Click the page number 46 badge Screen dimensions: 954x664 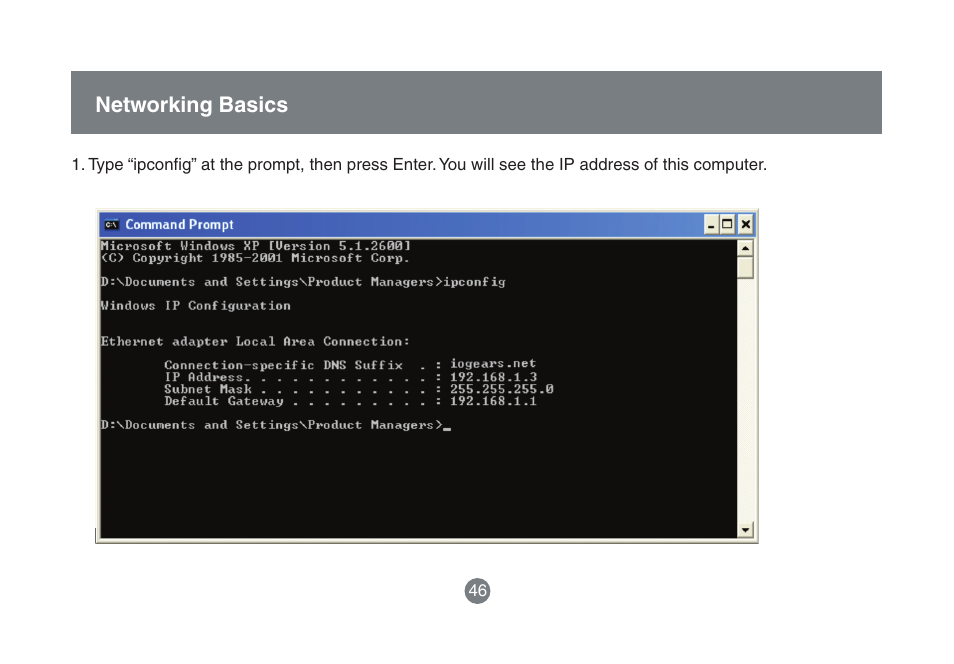pos(478,591)
